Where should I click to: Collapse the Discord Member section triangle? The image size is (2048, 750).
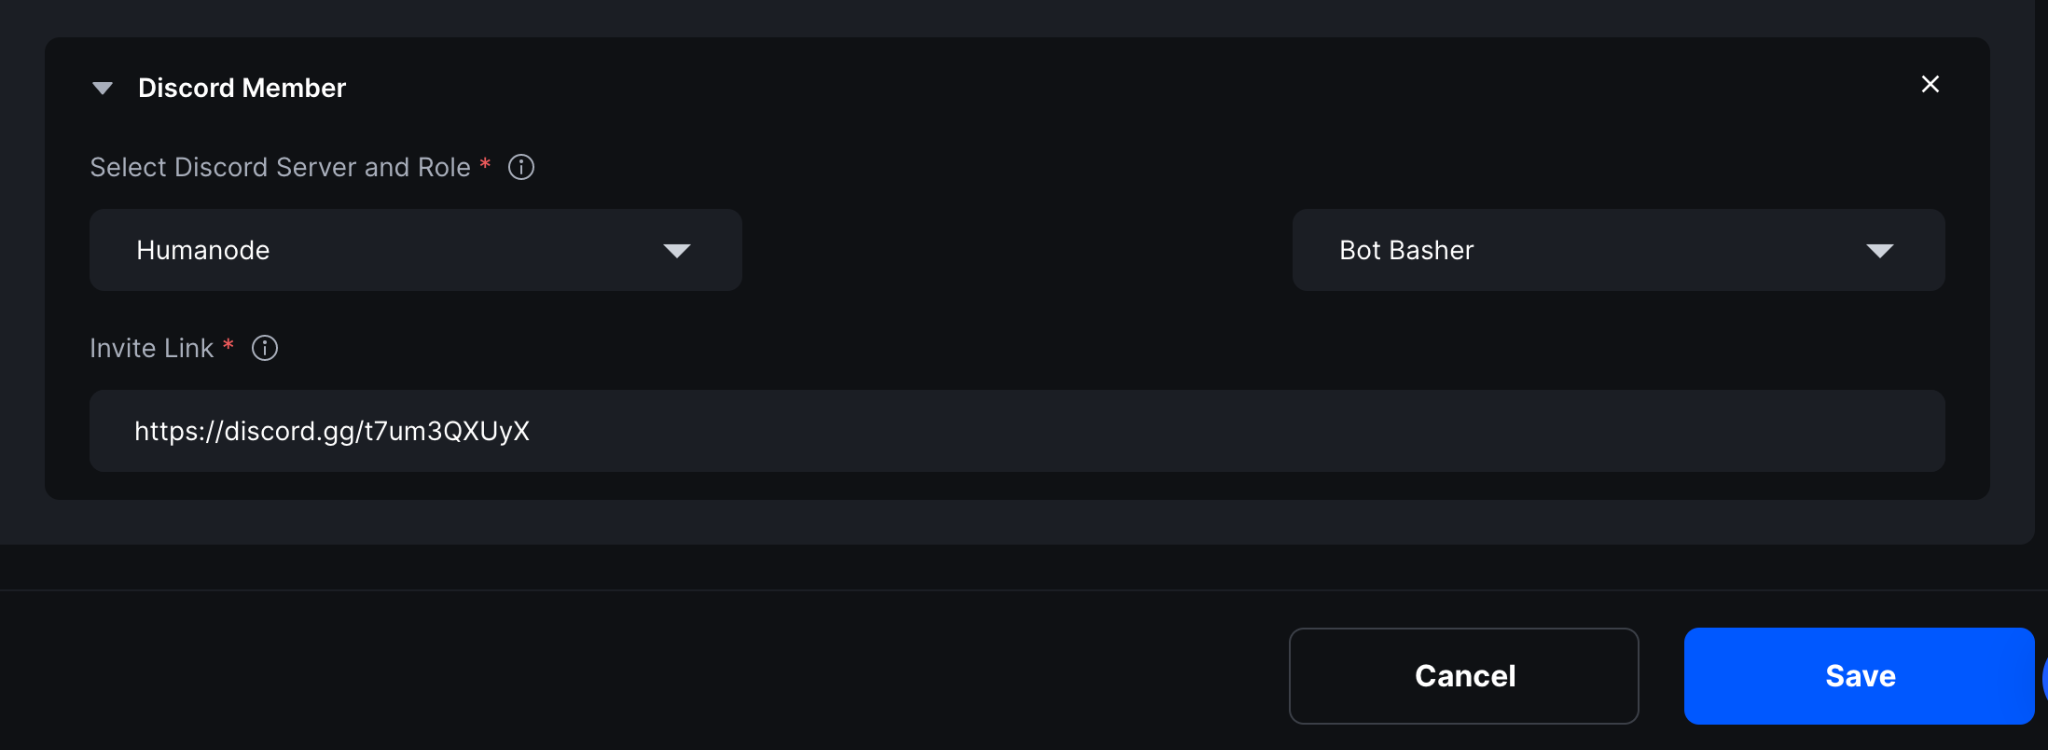pyautogui.click(x=102, y=88)
